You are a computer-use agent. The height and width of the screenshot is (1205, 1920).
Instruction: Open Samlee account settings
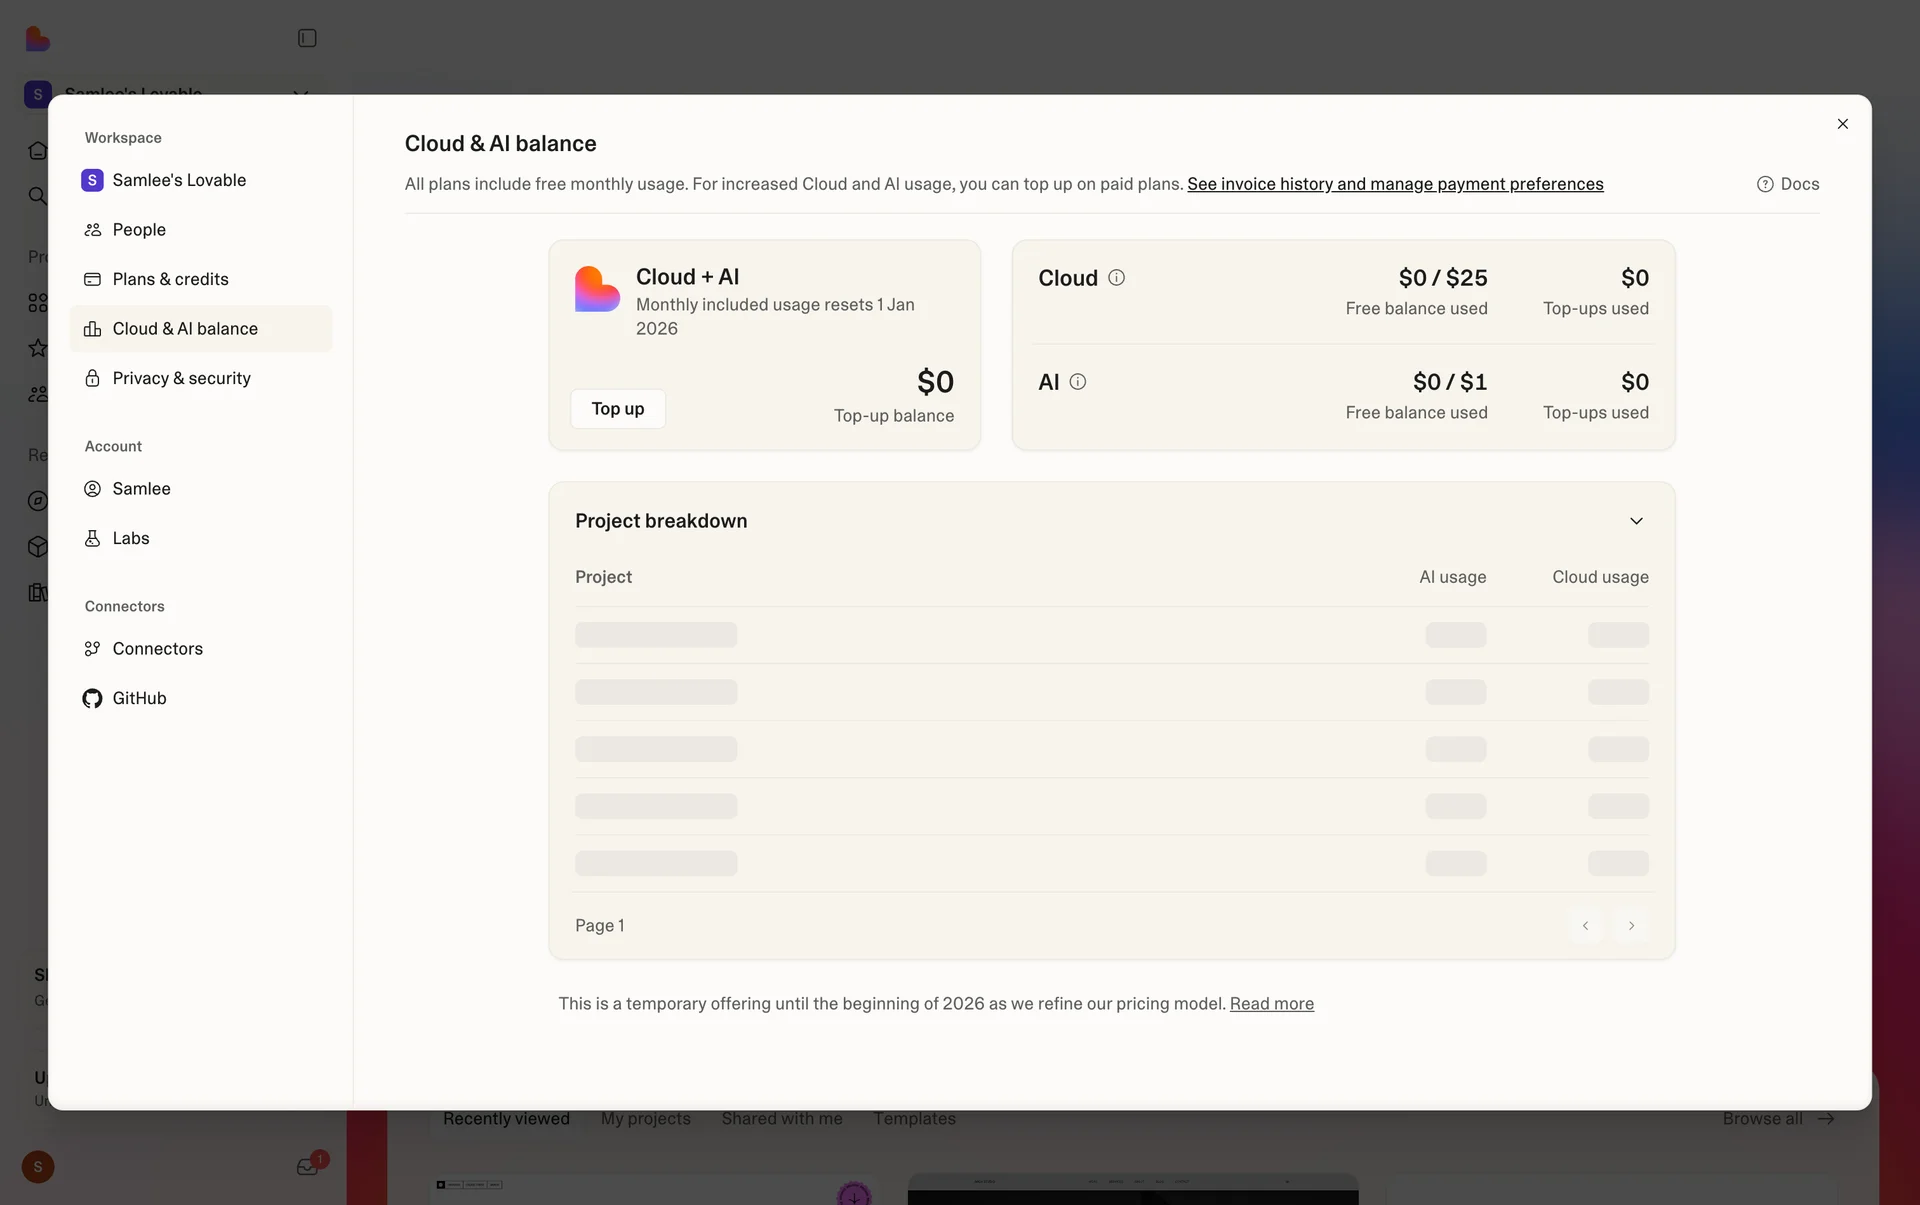(141, 489)
